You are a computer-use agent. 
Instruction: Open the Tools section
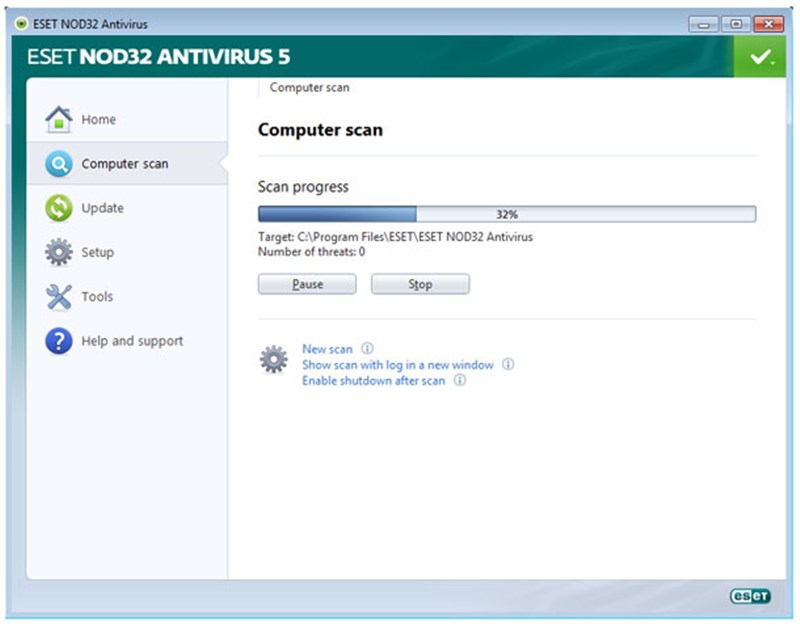[x=128, y=296]
